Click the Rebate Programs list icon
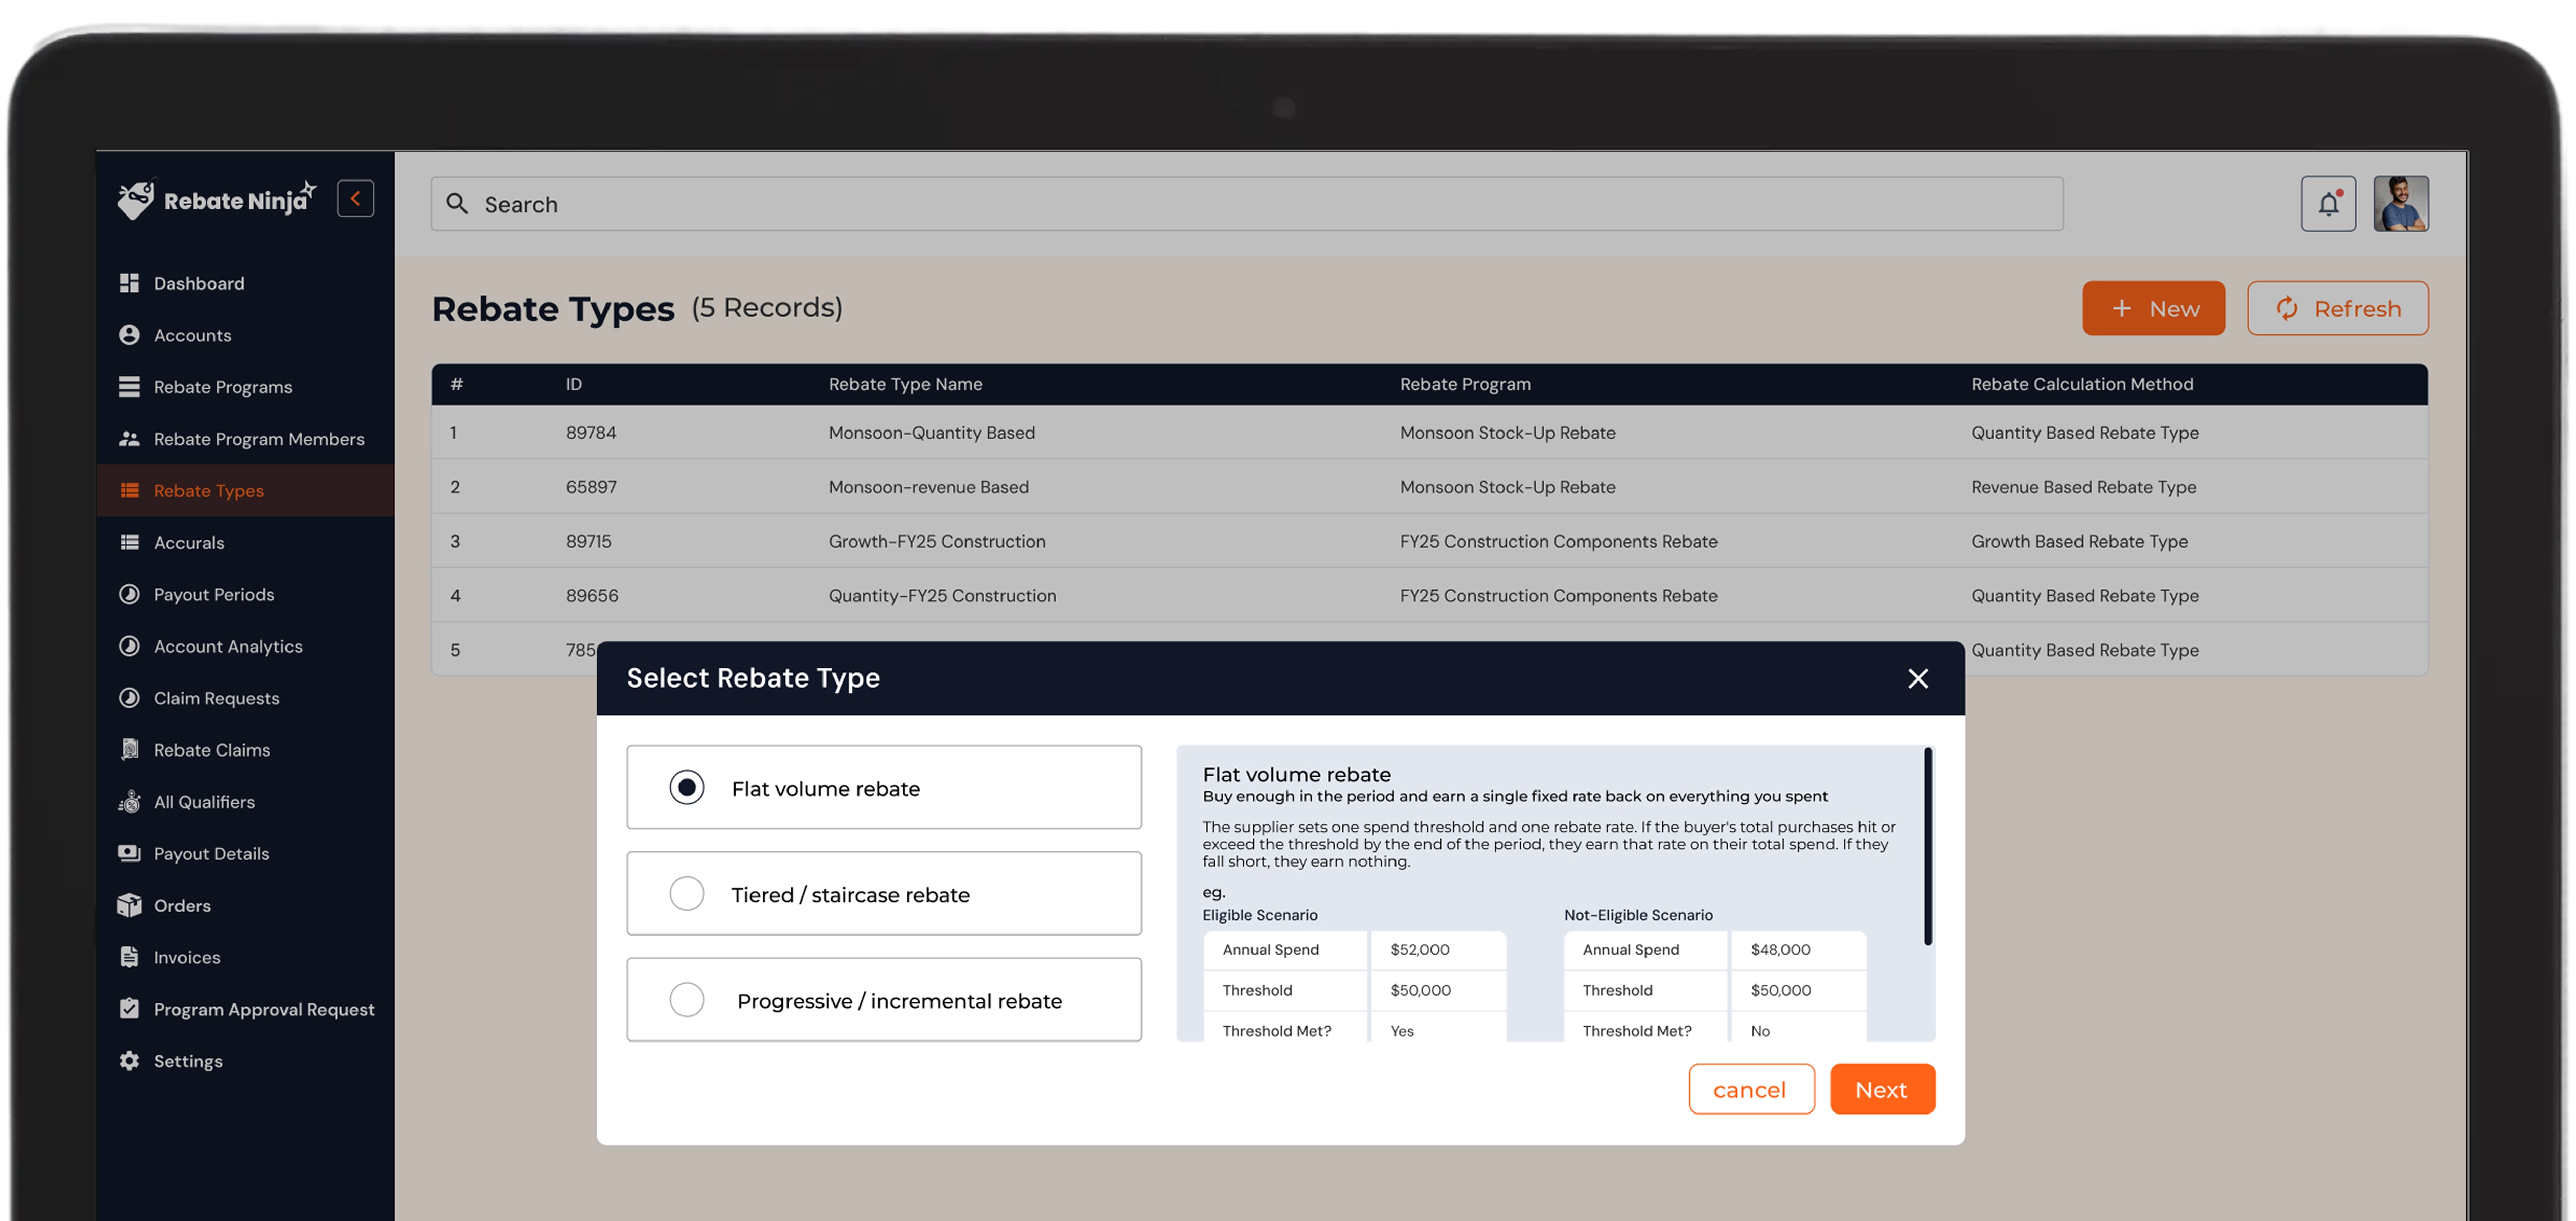 [129, 387]
